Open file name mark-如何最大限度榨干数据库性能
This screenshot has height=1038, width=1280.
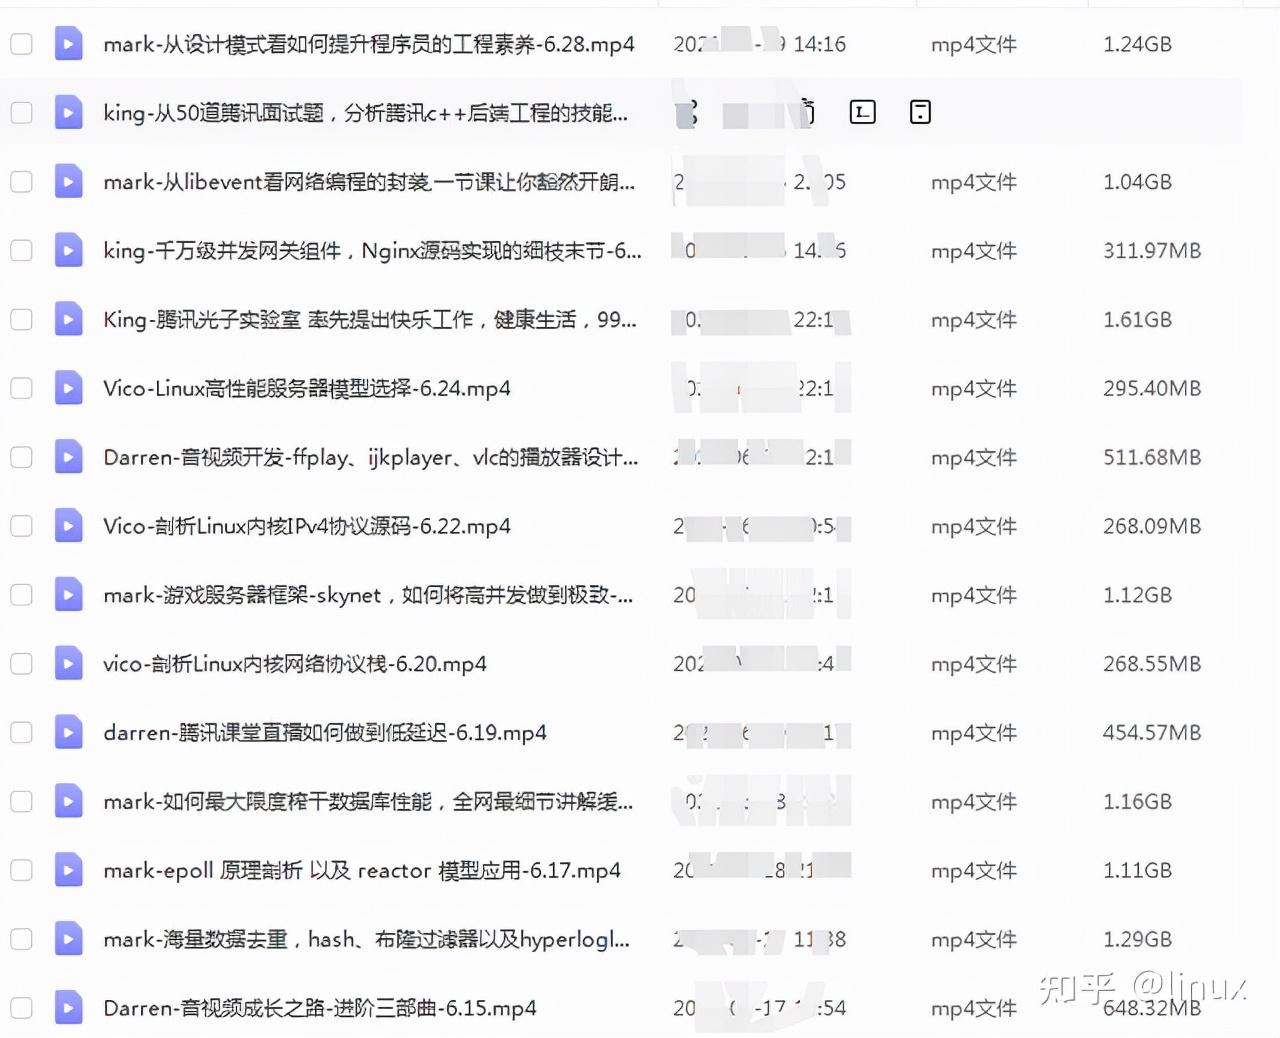(368, 802)
